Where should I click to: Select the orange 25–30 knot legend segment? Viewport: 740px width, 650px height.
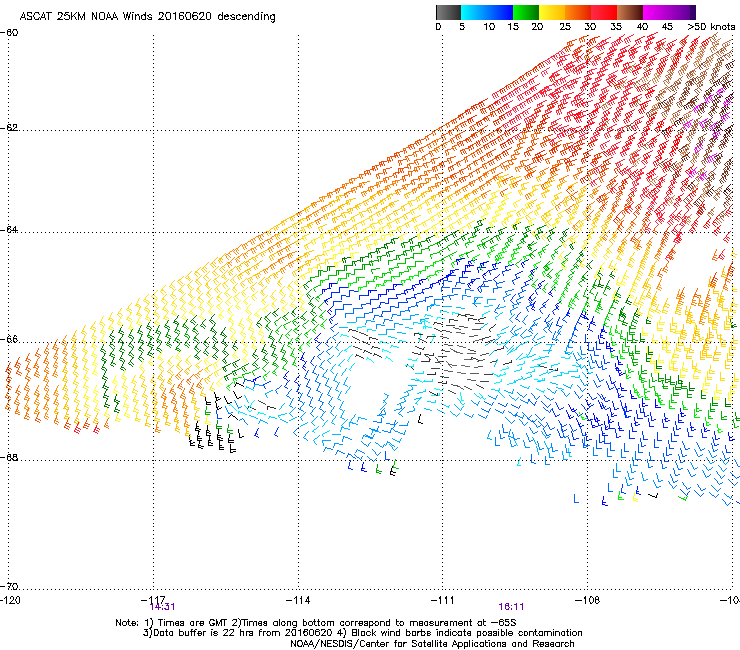[578, 12]
